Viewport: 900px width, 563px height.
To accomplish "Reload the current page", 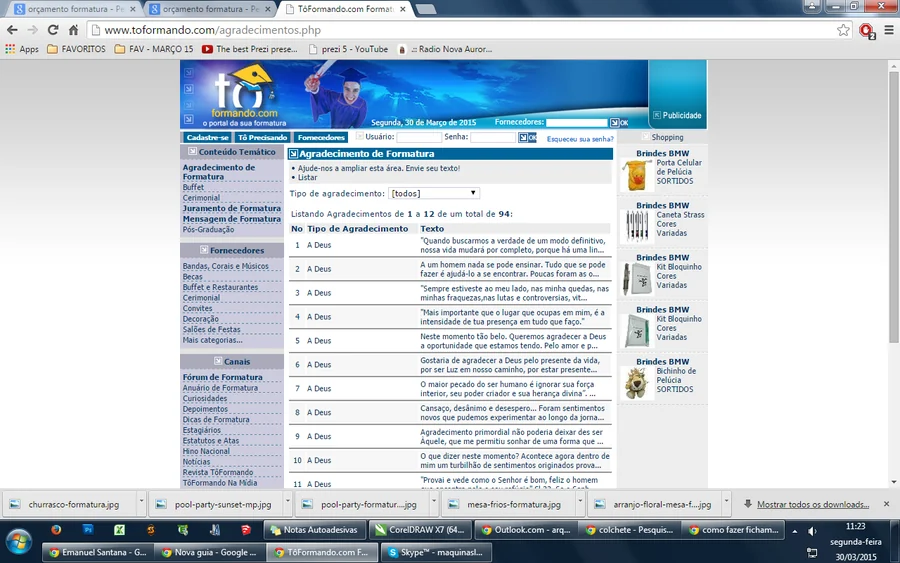I will click(x=53, y=30).
